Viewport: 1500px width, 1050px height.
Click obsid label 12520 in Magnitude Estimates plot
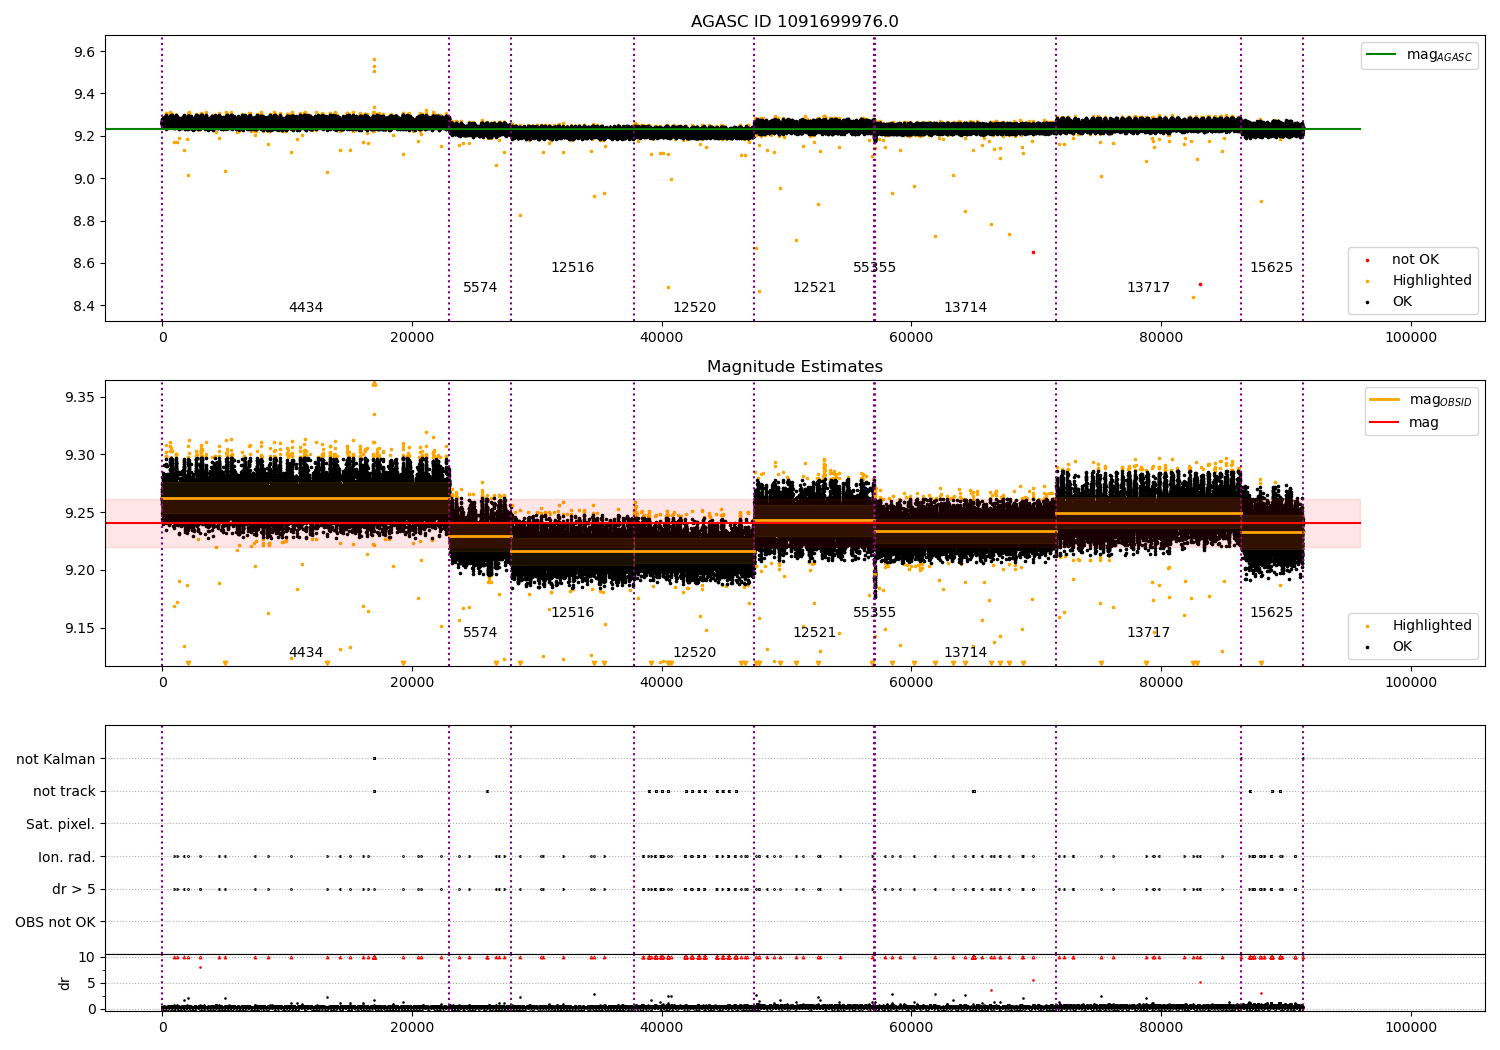[x=694, y=653]
